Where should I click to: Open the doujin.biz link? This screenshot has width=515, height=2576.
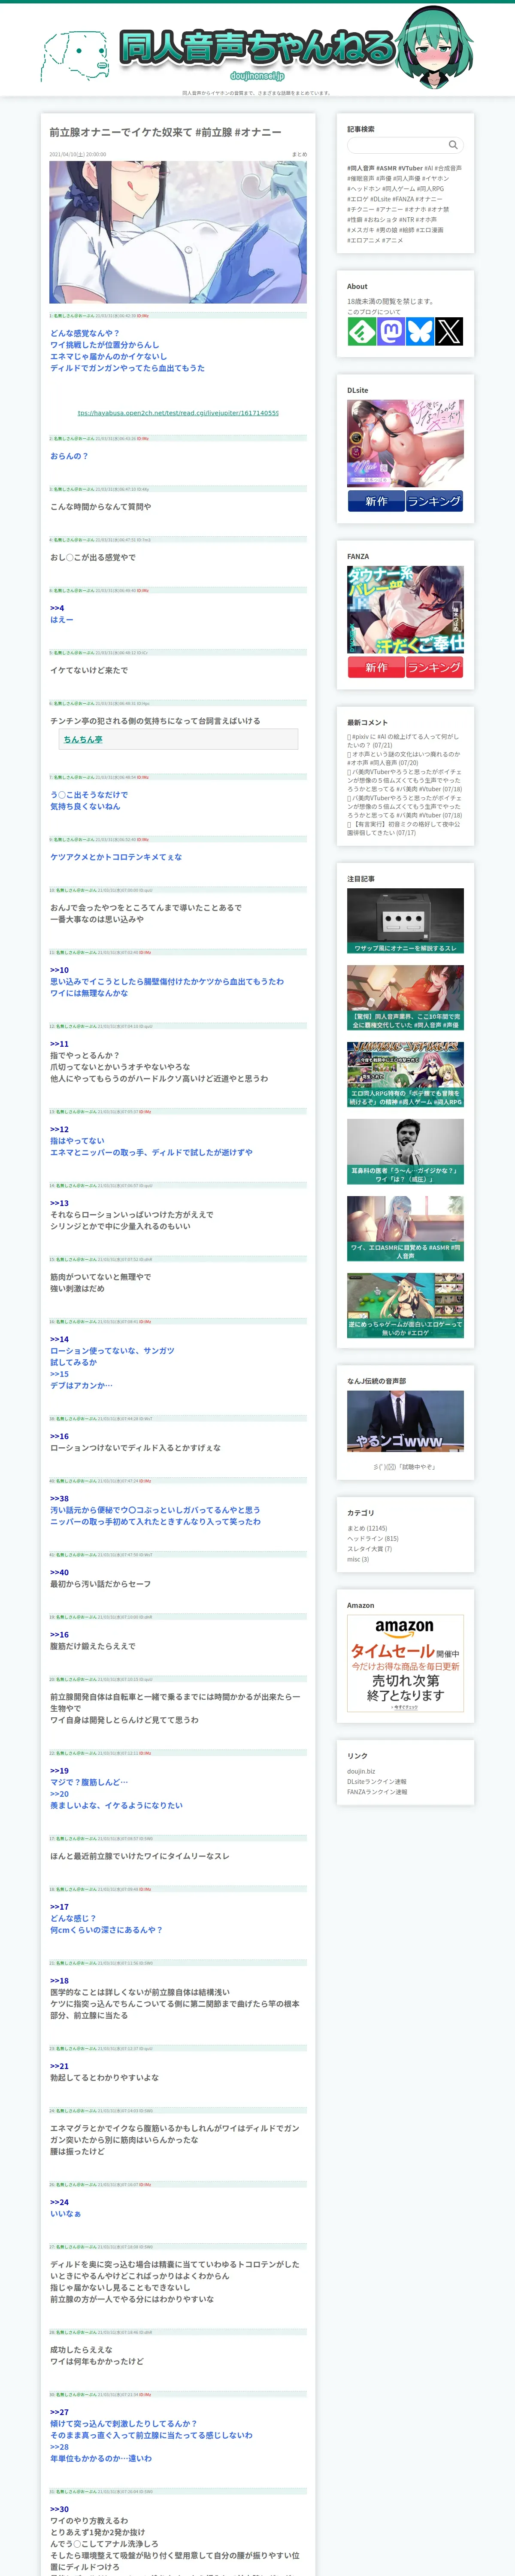coord(361,1771)
